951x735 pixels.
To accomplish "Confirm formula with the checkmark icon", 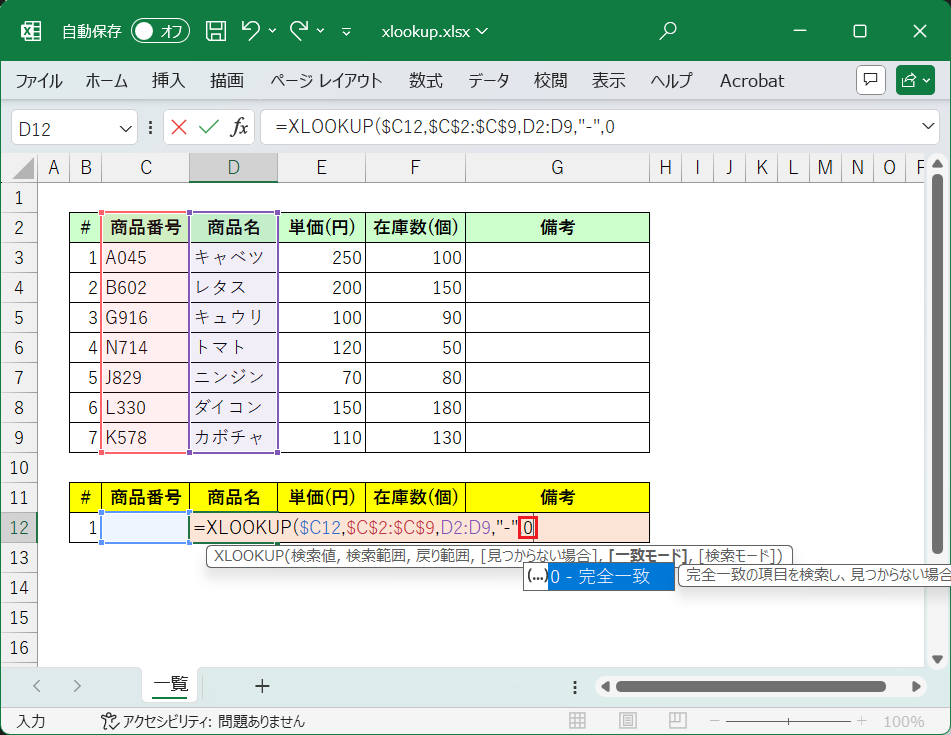I will coord(208,127).
